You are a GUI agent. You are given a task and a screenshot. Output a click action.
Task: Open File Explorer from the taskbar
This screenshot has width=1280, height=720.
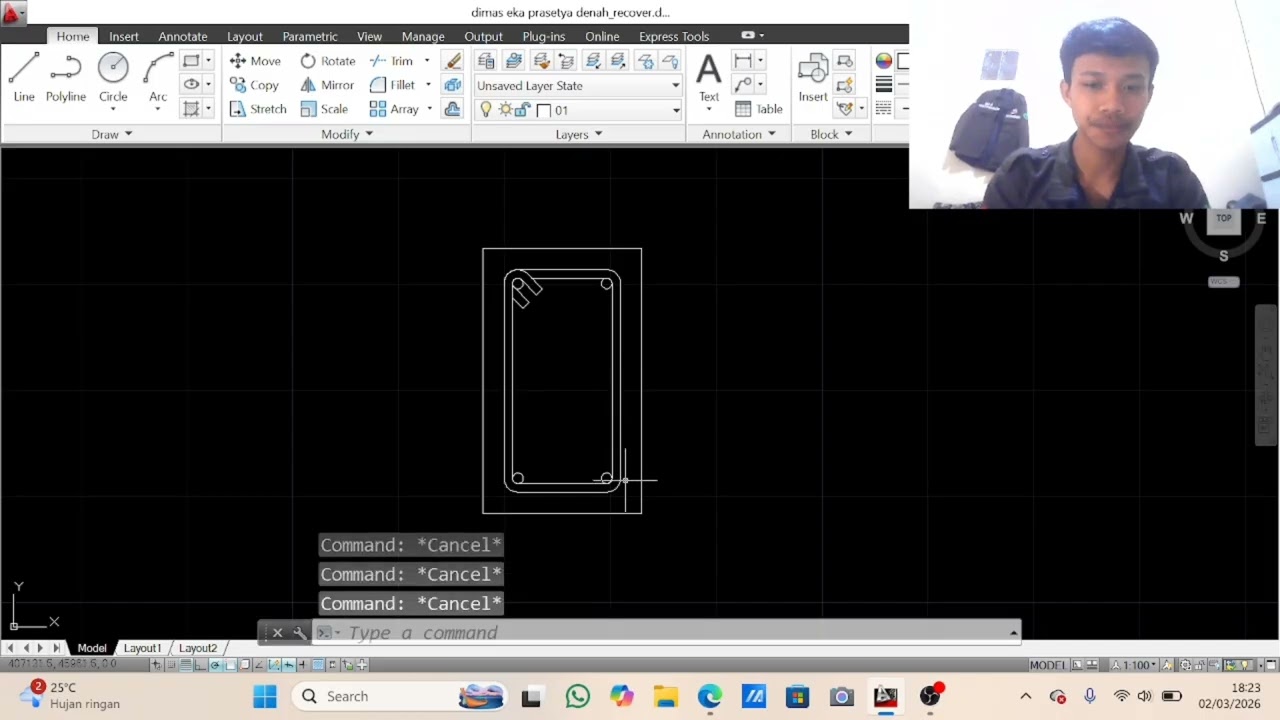(666, 697)
